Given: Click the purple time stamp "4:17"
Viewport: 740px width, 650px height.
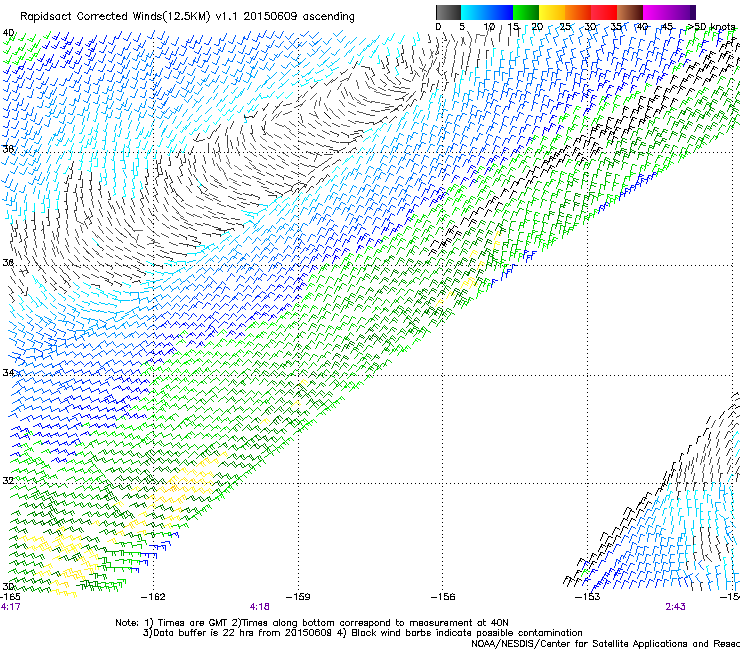Looking at the screenshot, I should pyautogui.click(x=10, y=607).
